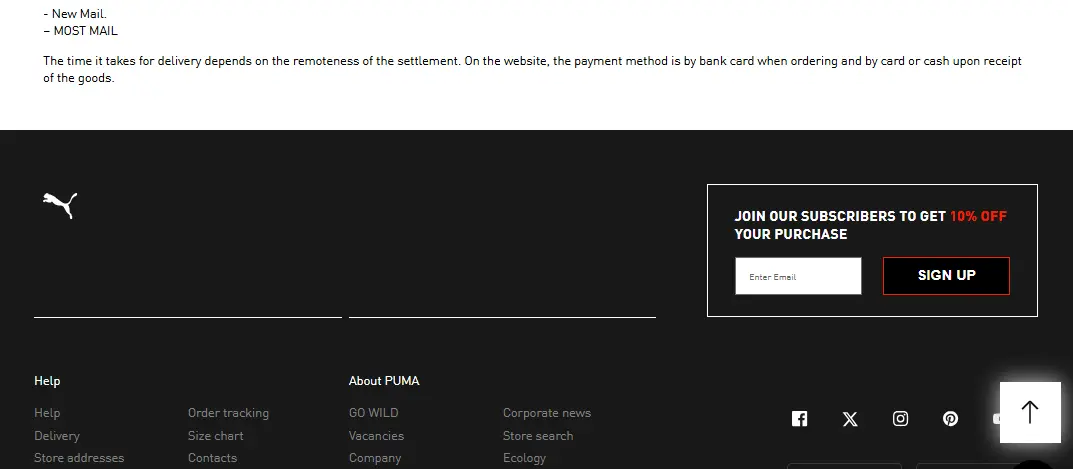The height and width of the screenshot is (469, 1073).
Task: View Store addresses
Action: tap(79, 458)
